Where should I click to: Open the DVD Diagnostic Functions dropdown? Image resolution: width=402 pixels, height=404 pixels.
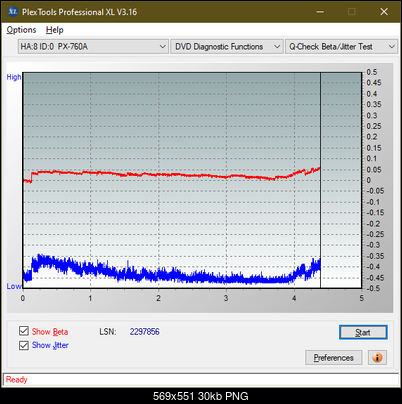pyautogui.click(x=227, y=47)
